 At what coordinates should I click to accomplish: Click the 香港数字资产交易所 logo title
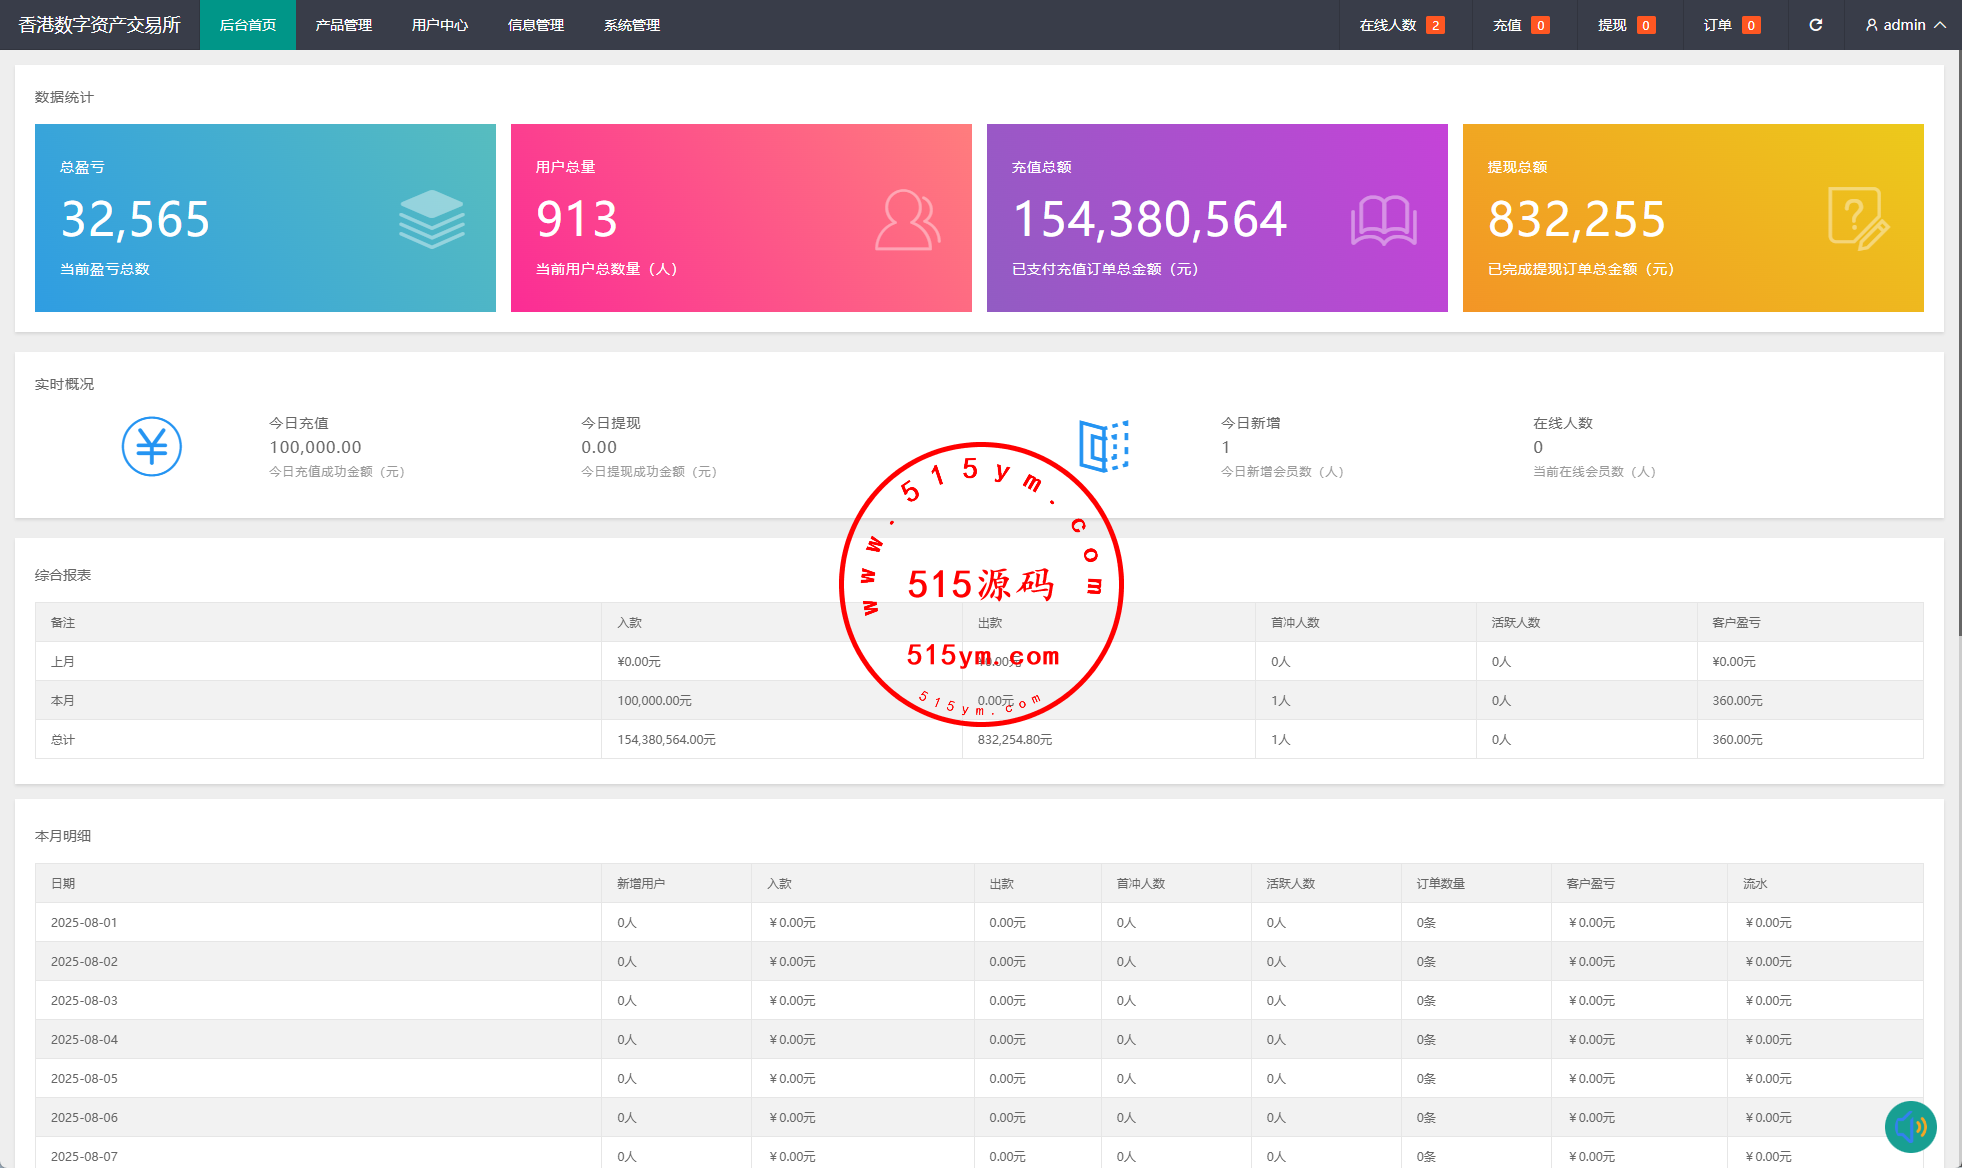(99, 25)
